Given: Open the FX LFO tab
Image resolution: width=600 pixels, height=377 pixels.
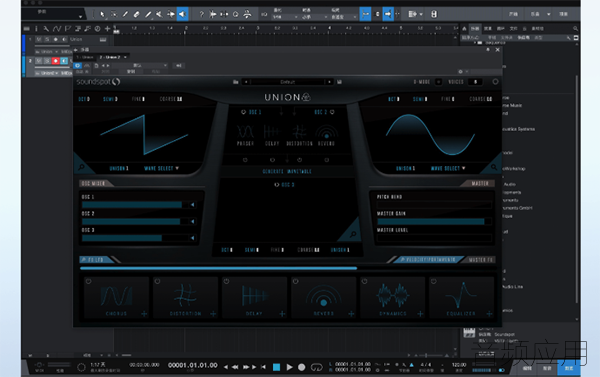Looking at the screenshot, I should 96,260.
